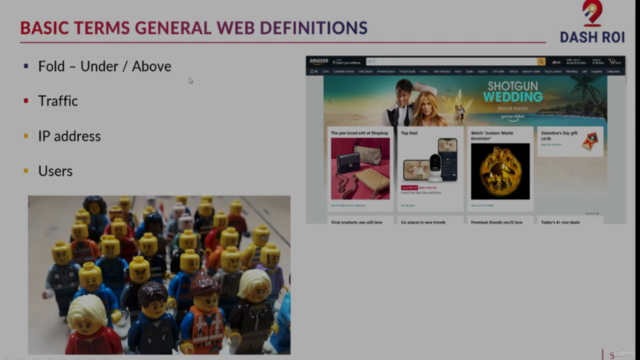Click the Amazon search magnifier button
Viewport: 640px width, 360px height.
(541, 62)
